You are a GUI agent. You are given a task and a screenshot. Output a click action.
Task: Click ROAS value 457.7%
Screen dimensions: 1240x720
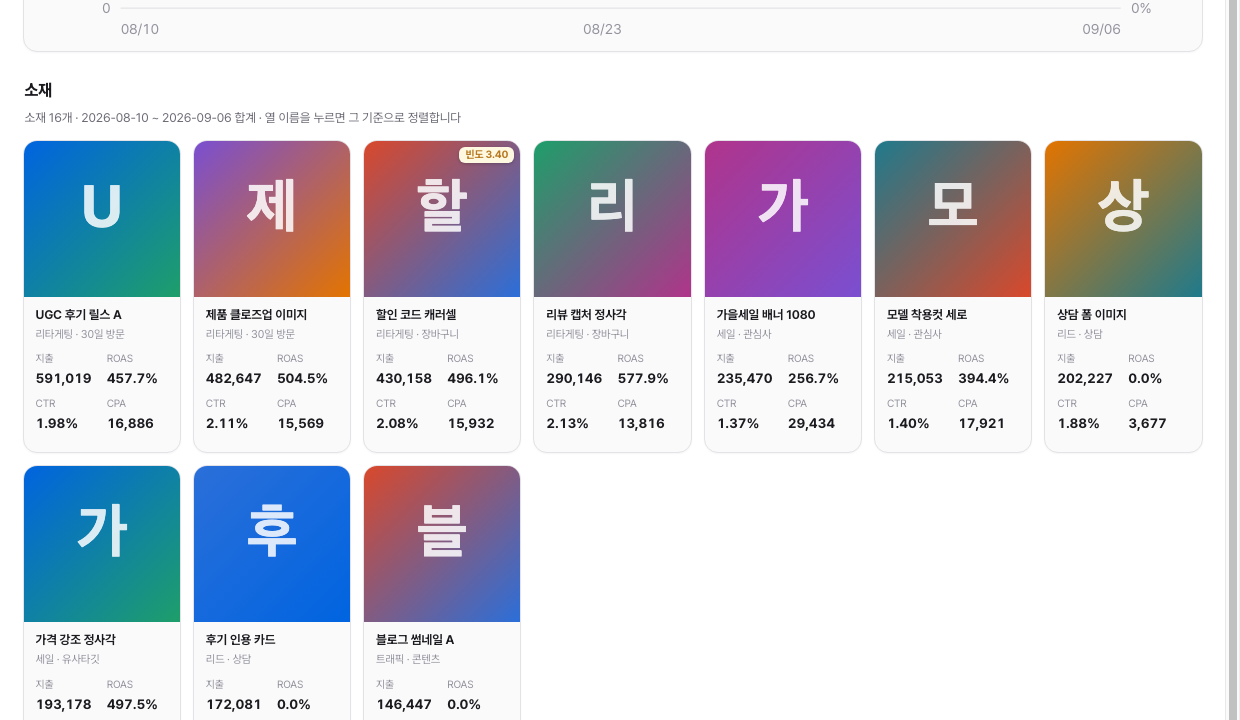(132, 379)
